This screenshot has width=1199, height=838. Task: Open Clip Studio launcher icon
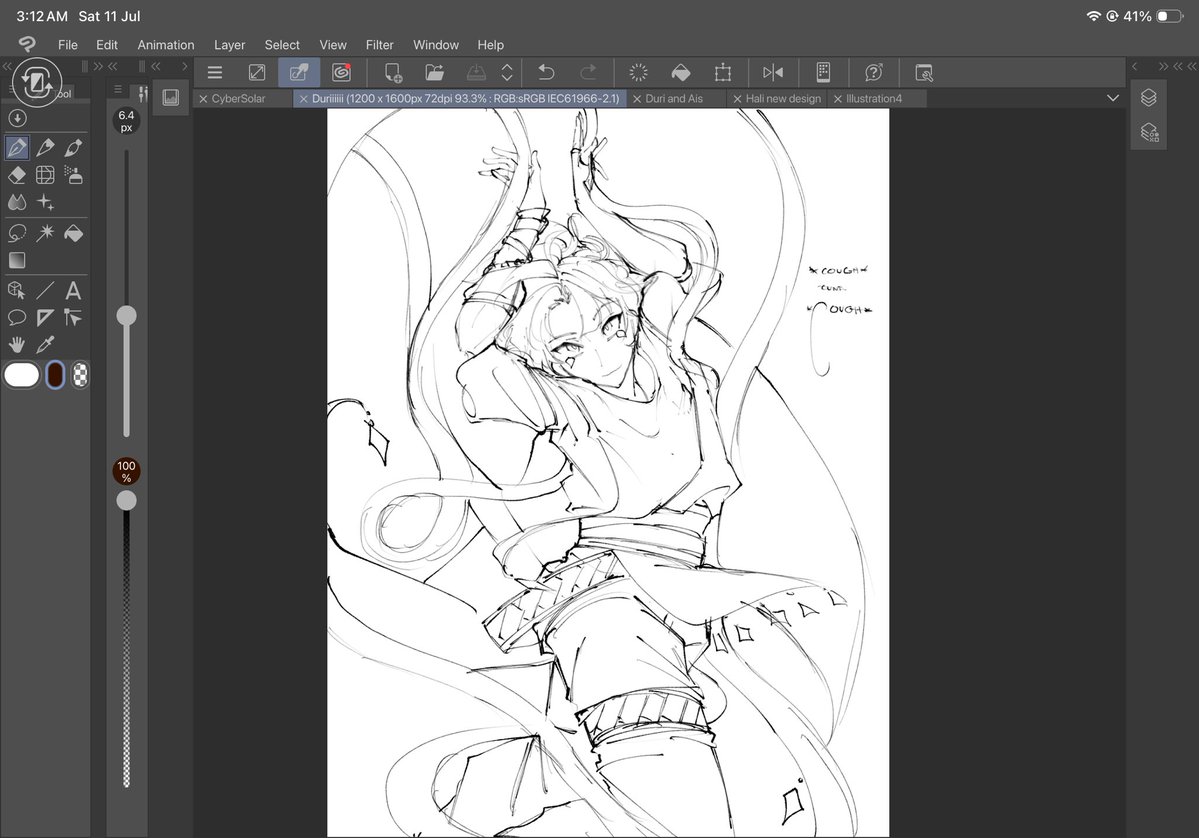coord(341,73)
